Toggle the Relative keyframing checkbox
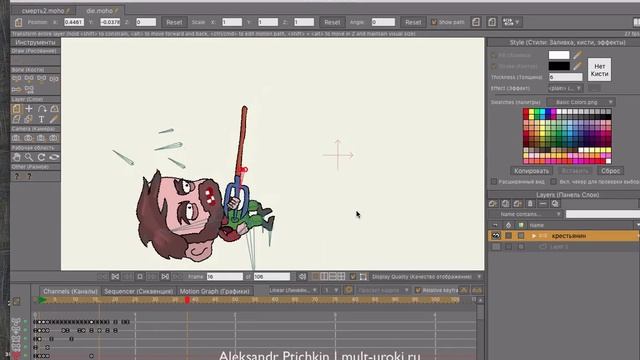This screenshot has width=640, height=360. 418,290
